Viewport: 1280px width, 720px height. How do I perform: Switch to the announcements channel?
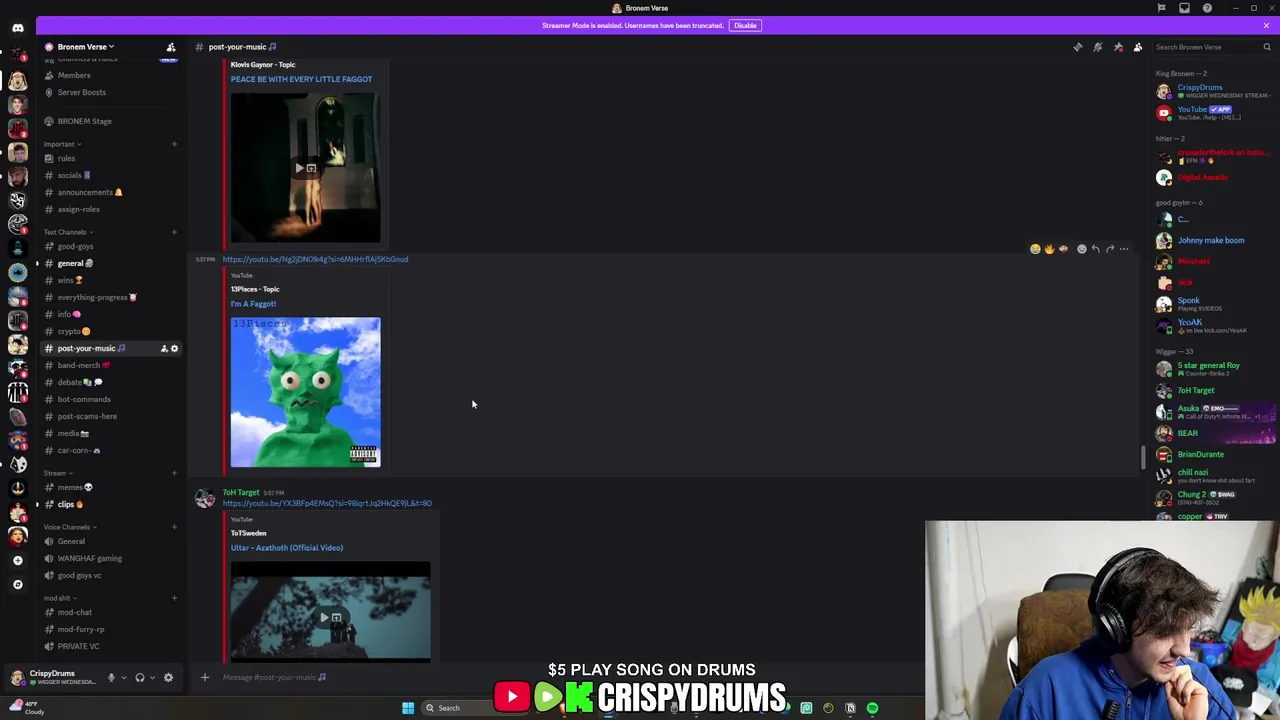tap(110, 192)
